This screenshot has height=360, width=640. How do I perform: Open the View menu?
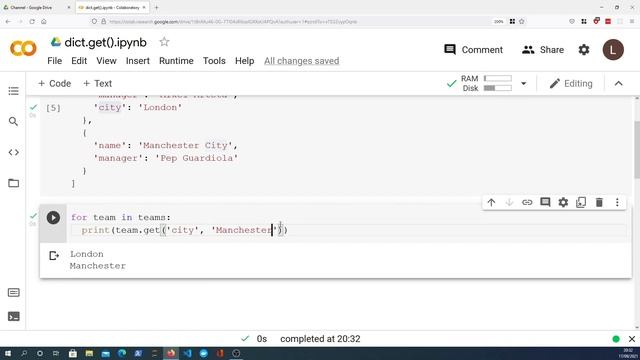coord(106,61)
